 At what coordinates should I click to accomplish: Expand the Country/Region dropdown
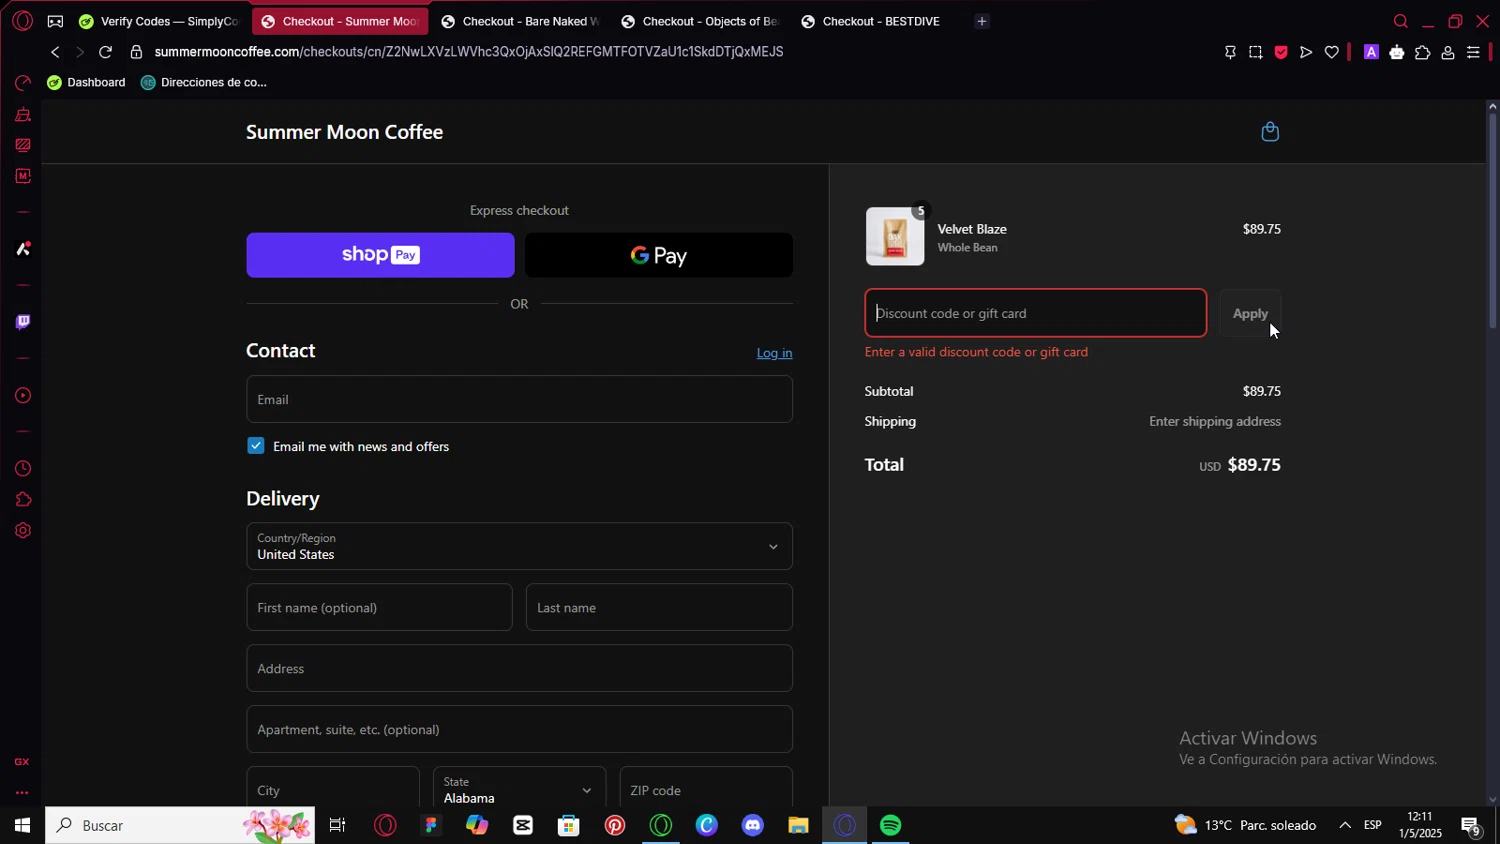click(519, 546)
